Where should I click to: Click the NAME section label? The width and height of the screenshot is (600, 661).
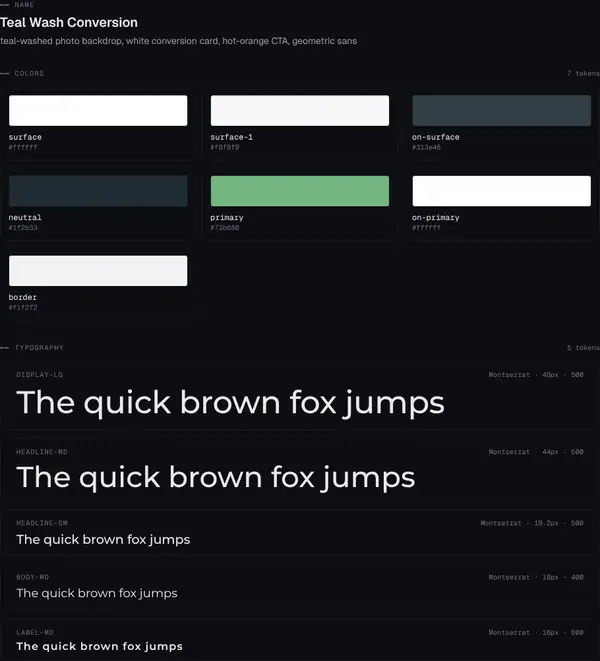coord(24,5)
